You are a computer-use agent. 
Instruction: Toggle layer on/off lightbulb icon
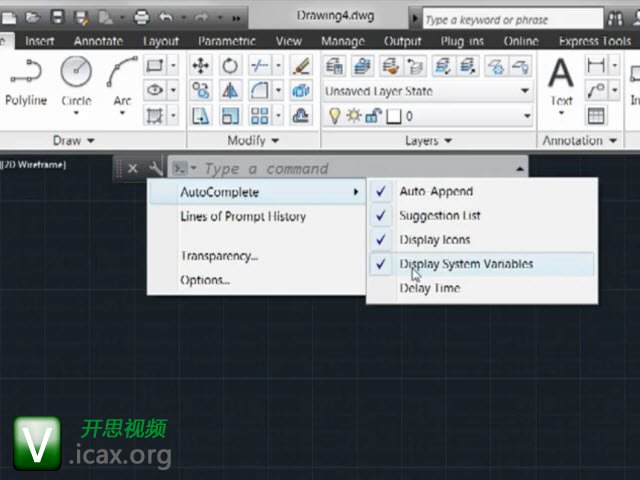[334, 116]
